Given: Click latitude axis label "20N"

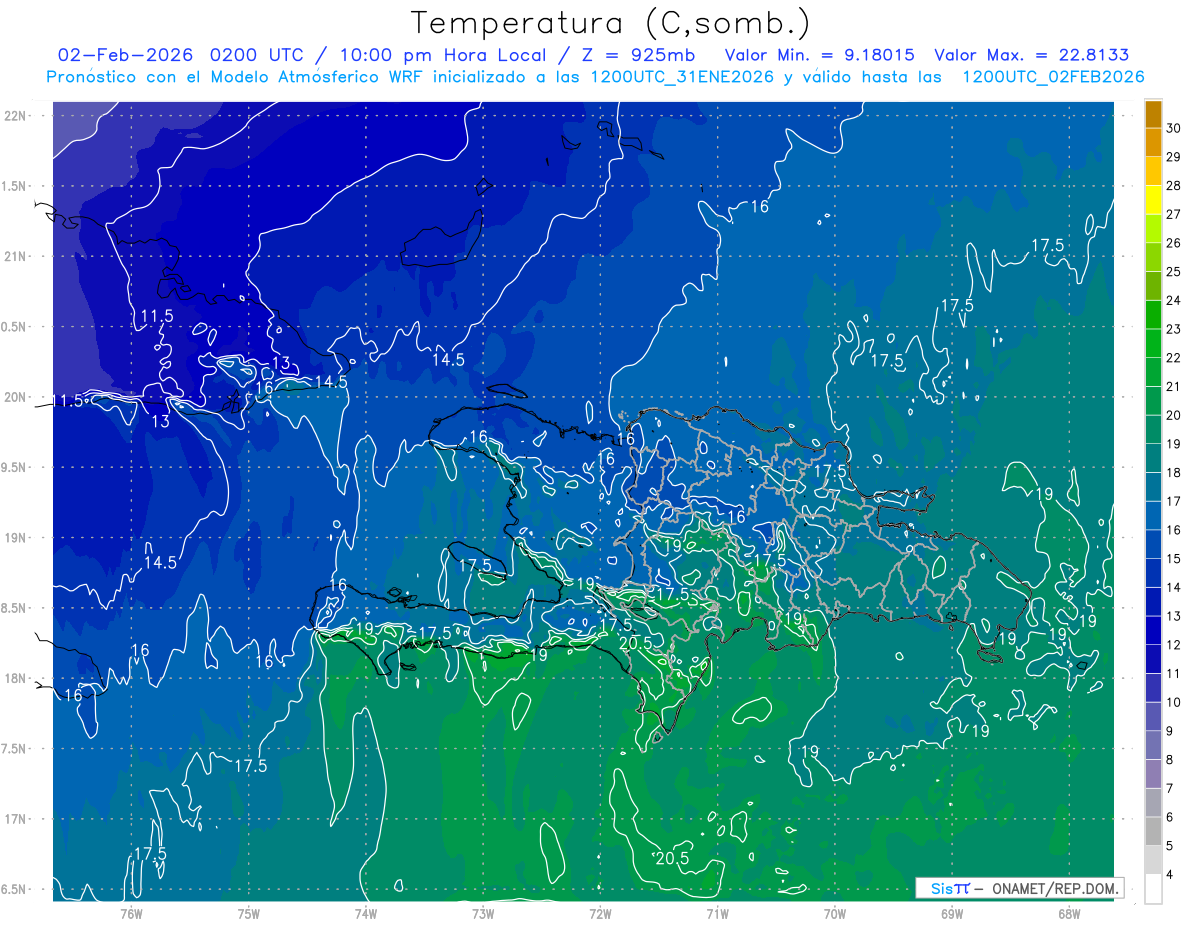Looking at the screenshot, I should [x=15, y=397].
